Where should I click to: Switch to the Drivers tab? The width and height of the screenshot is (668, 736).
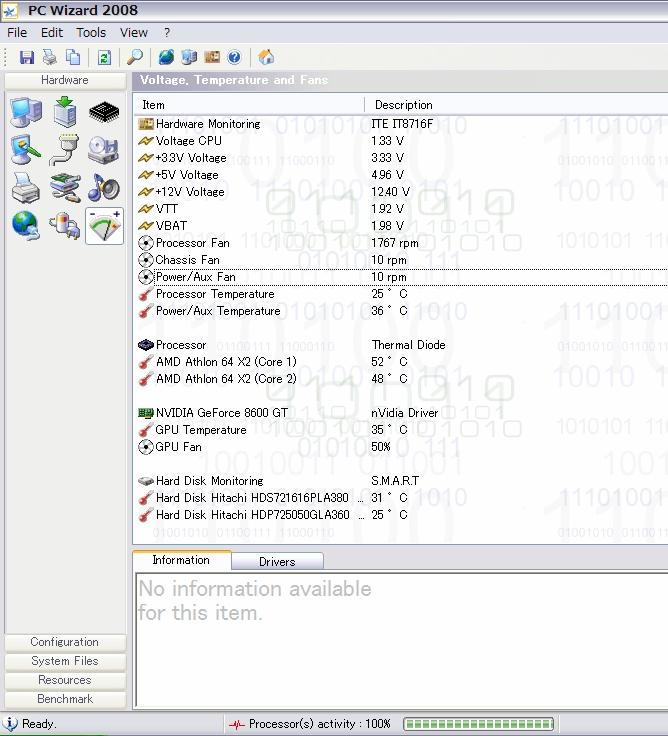click(277, 561)
